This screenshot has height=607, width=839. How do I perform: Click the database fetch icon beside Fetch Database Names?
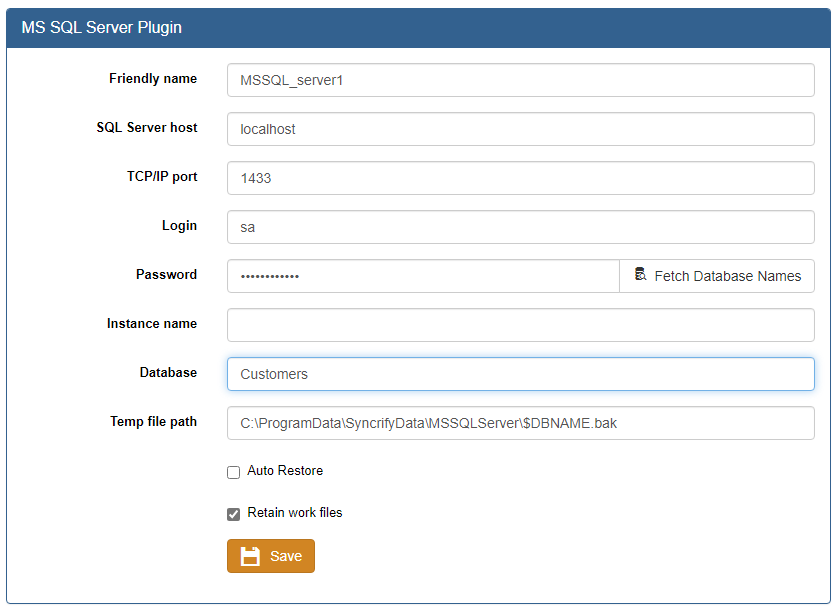(639, 275)
